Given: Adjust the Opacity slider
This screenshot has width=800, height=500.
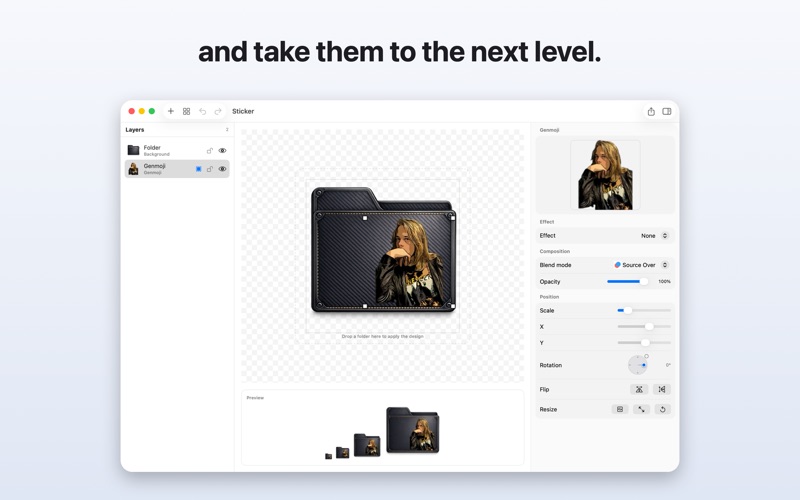Looking at the screenshot, I should click(627, 281).
